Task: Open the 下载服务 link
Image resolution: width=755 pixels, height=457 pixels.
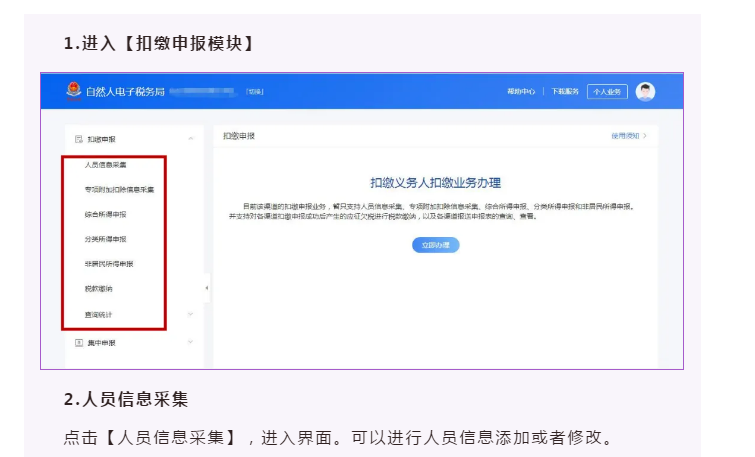Action: [565, 91]
